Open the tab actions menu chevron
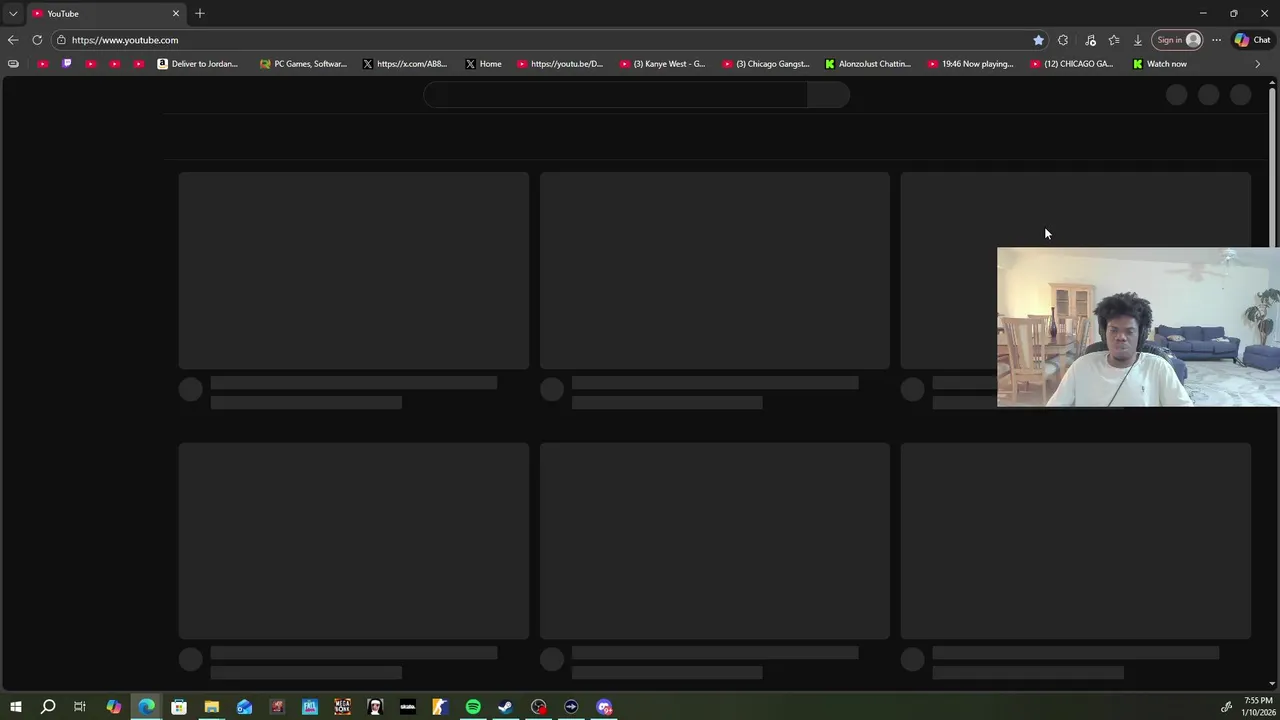 [13, 13]
